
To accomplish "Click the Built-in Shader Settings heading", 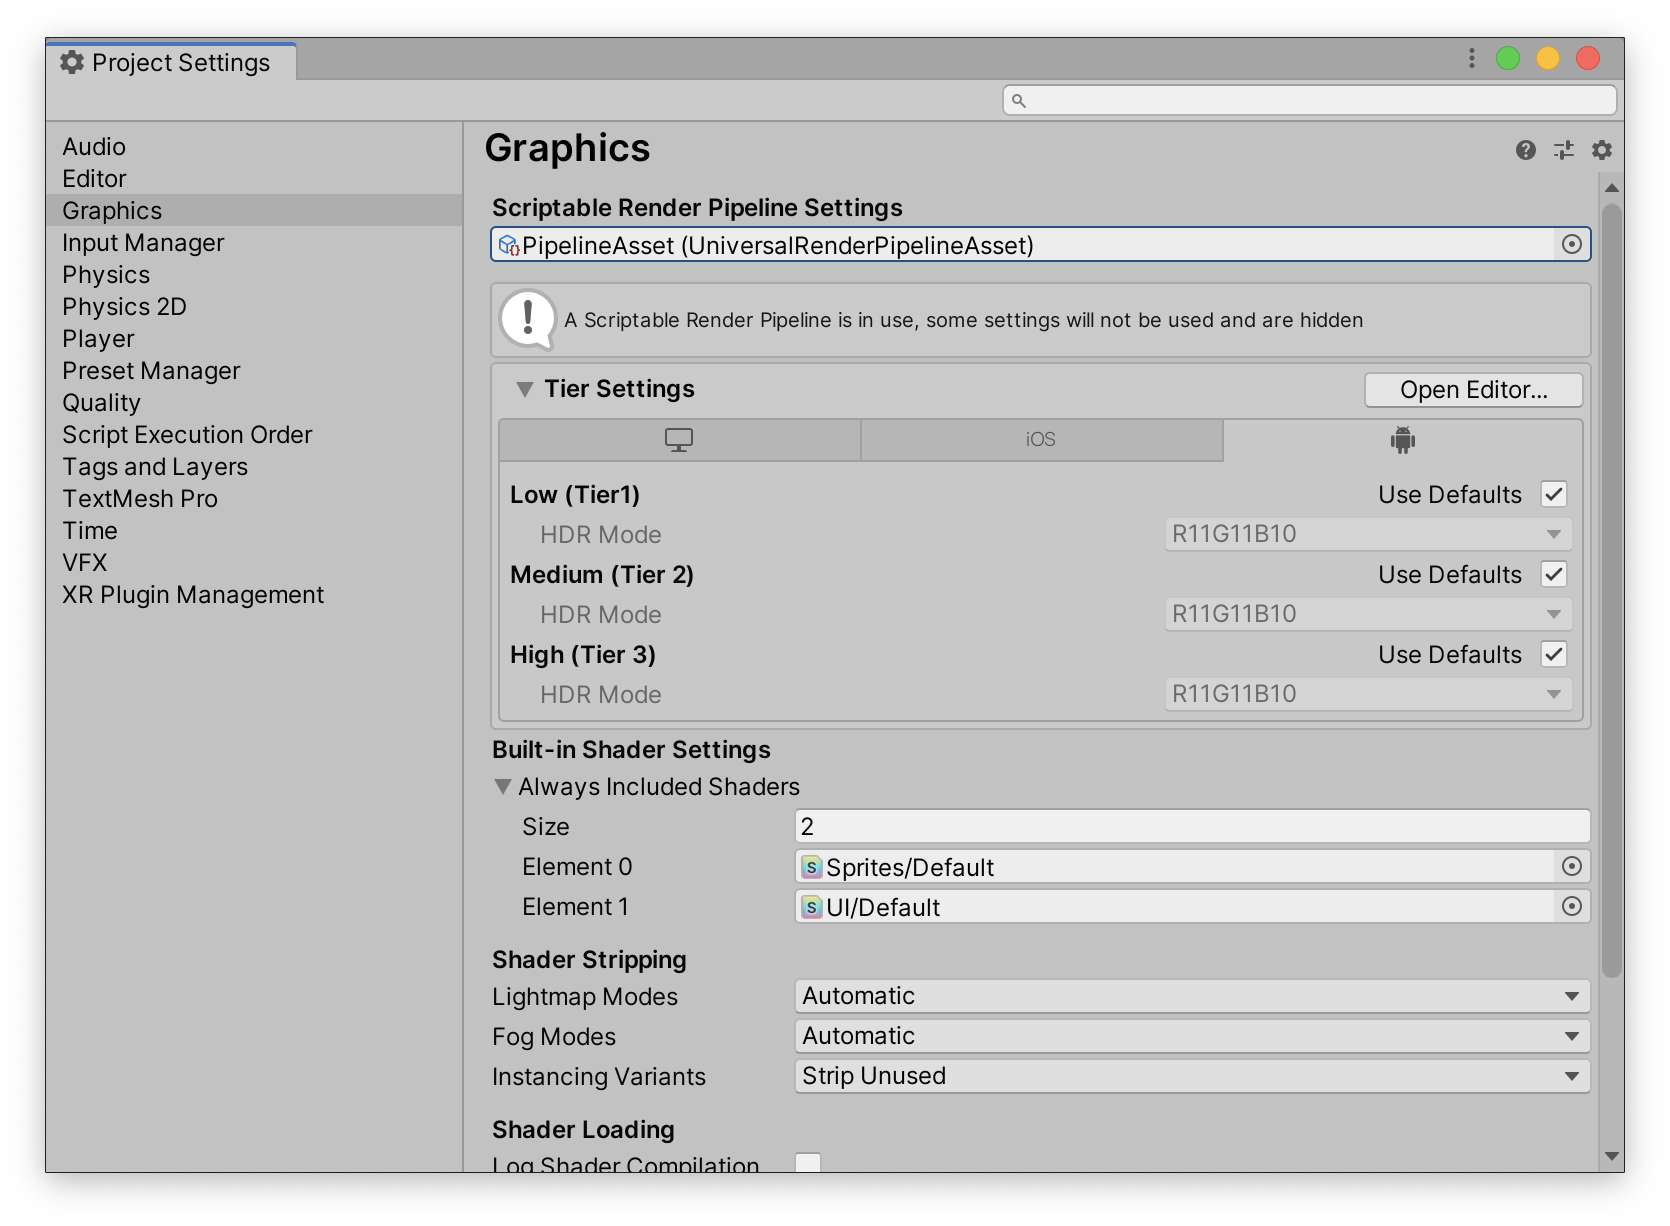I will click(631, 750).
